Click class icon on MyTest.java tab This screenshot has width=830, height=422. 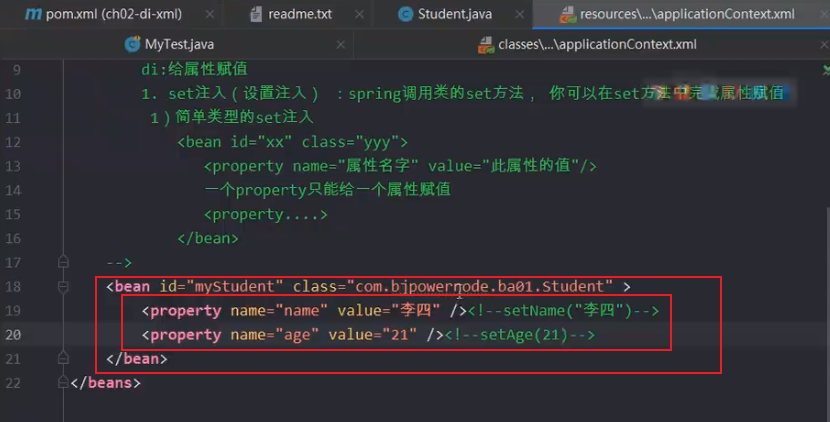click(x=132, y=44)
